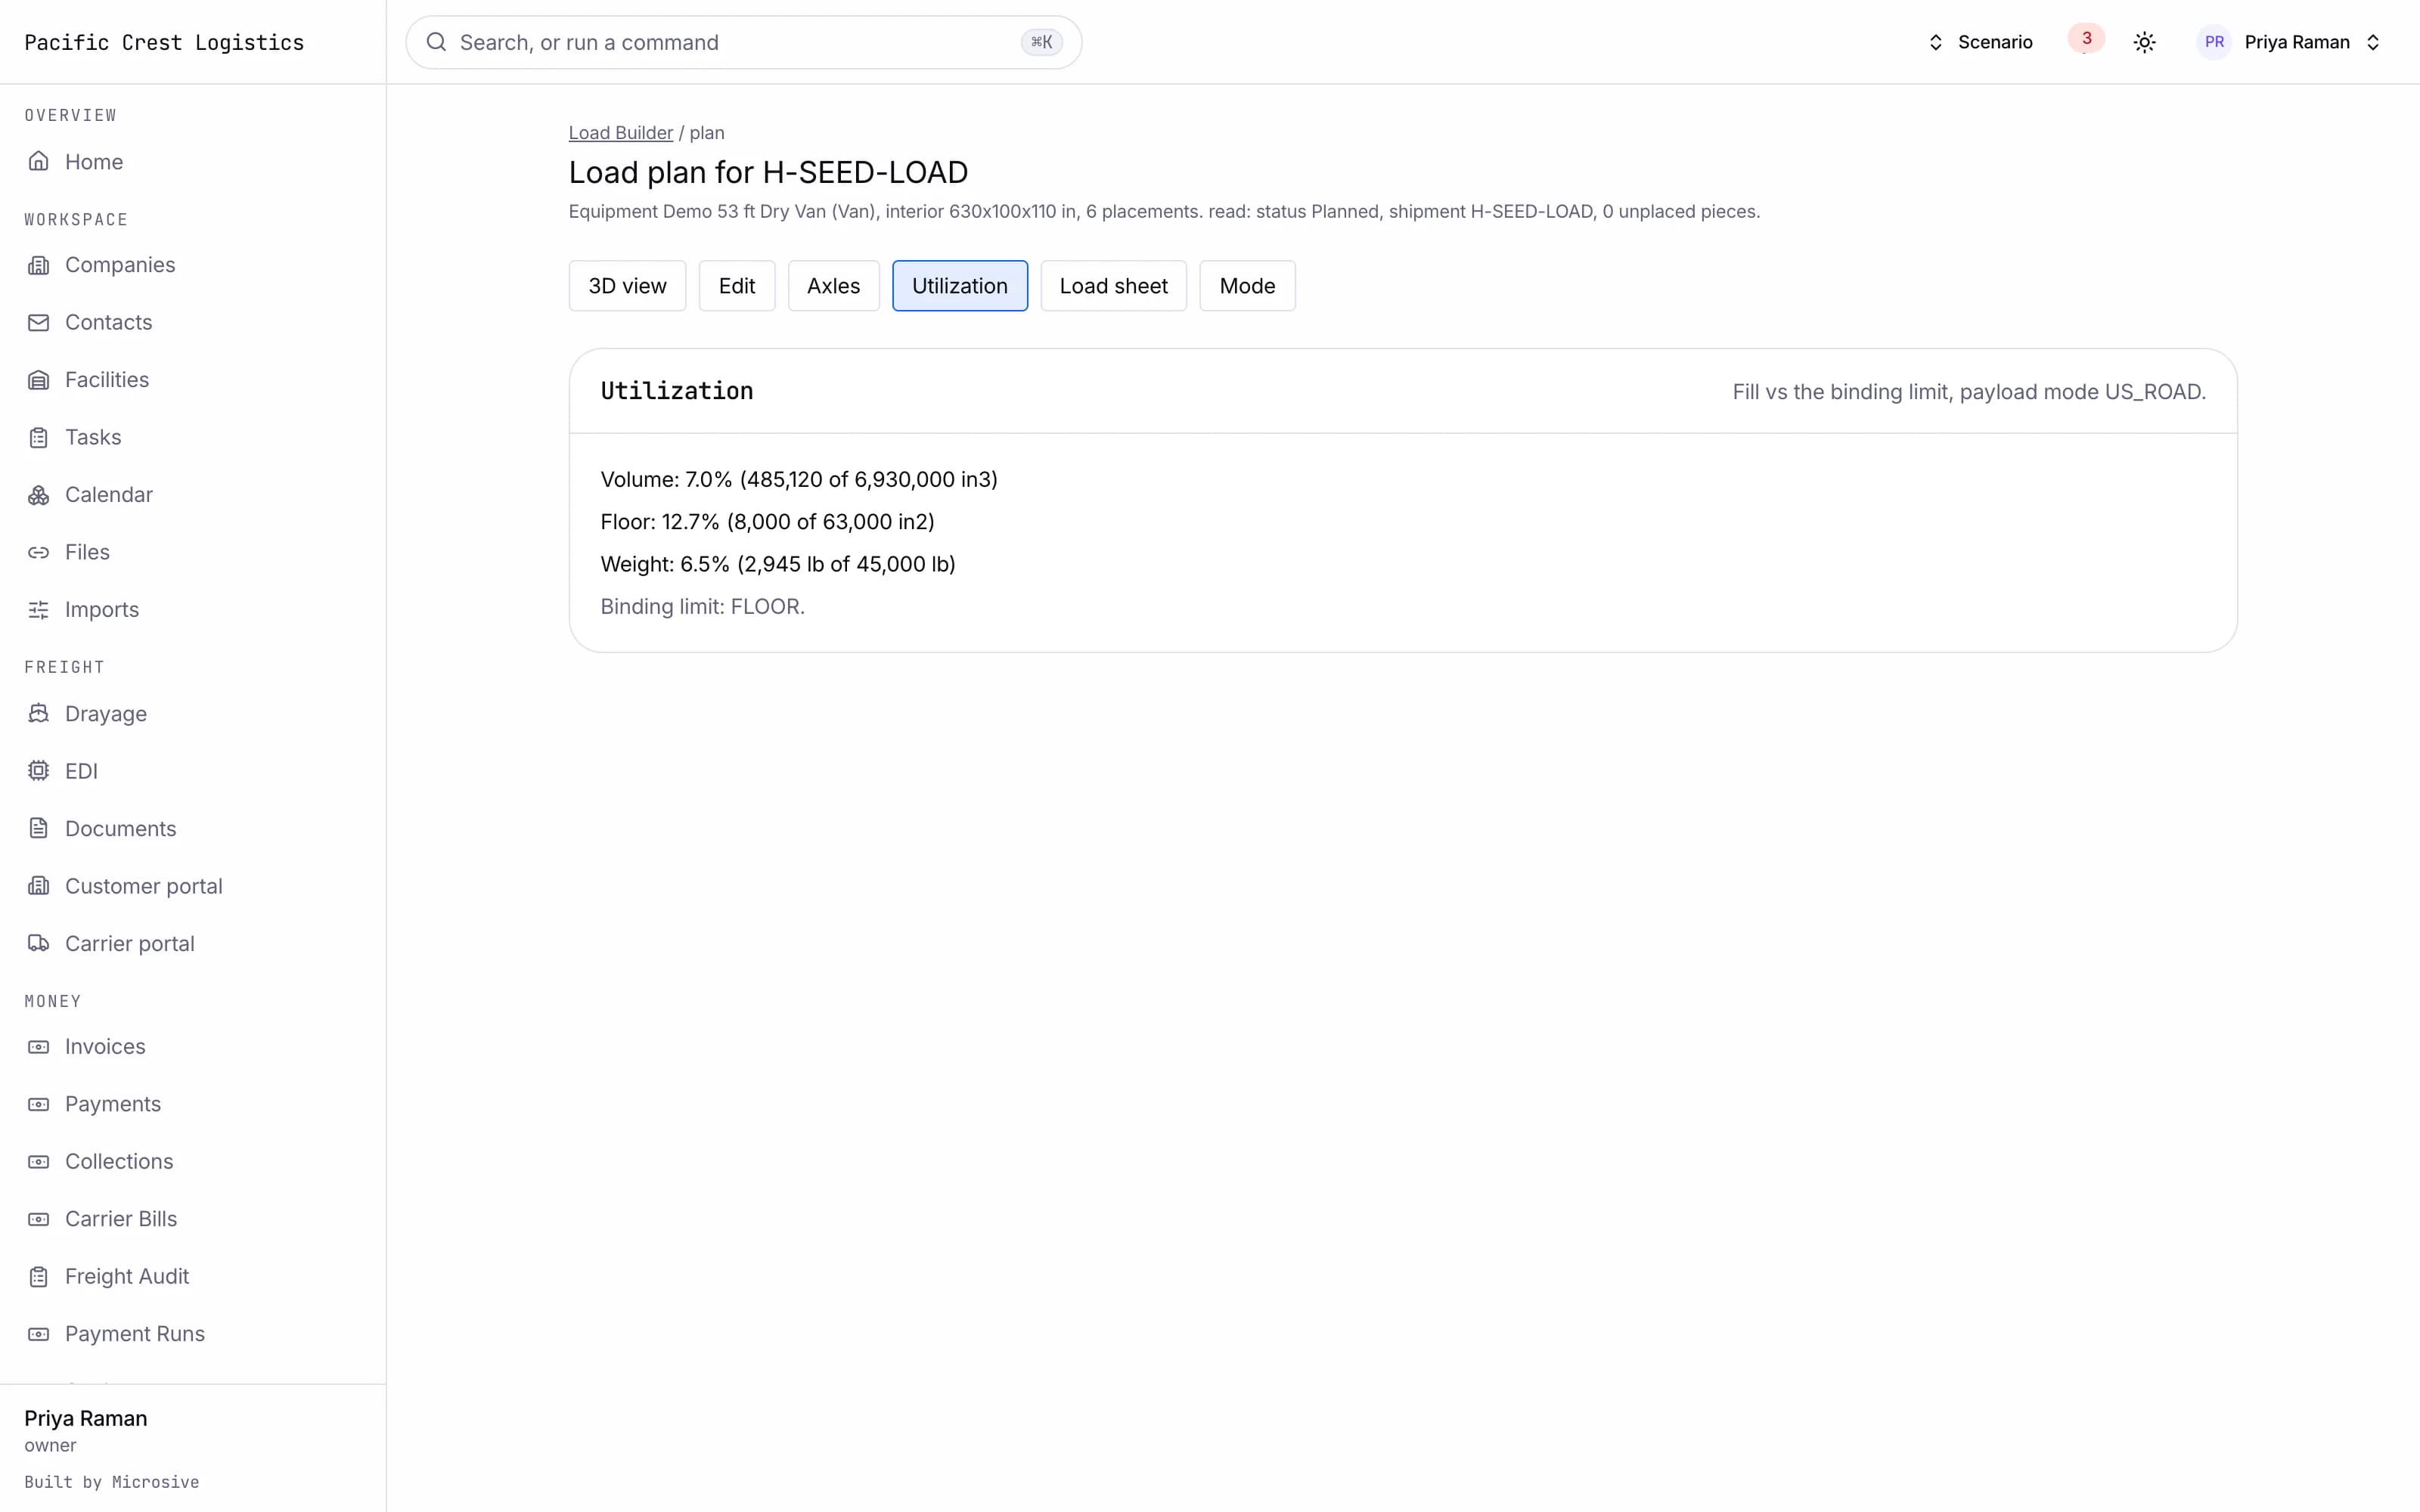Select the Utilization tab
Viewport: 2420px width, 1512px height.
click(959, 286)
